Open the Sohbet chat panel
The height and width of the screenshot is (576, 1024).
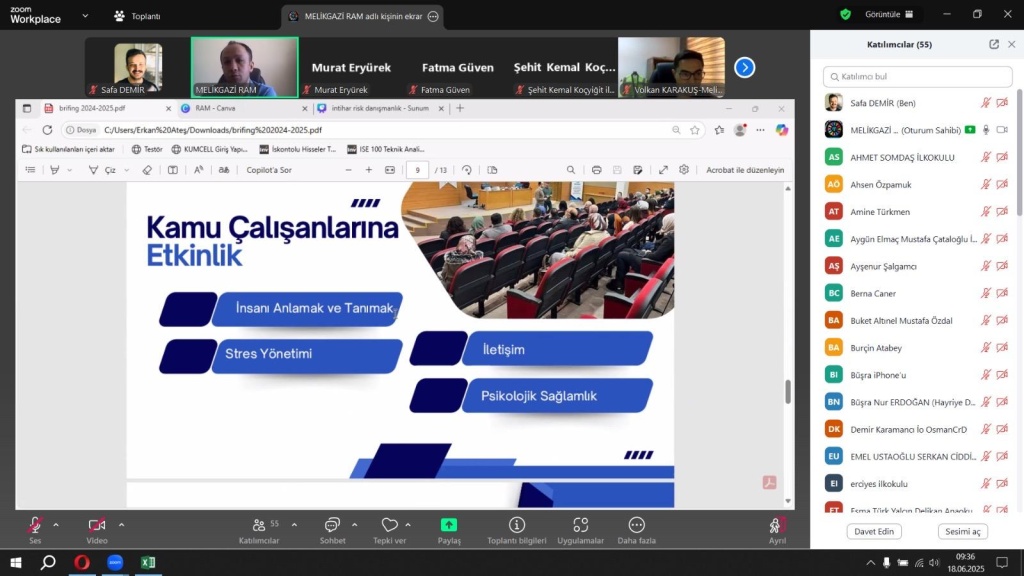(x=332, y=526)
